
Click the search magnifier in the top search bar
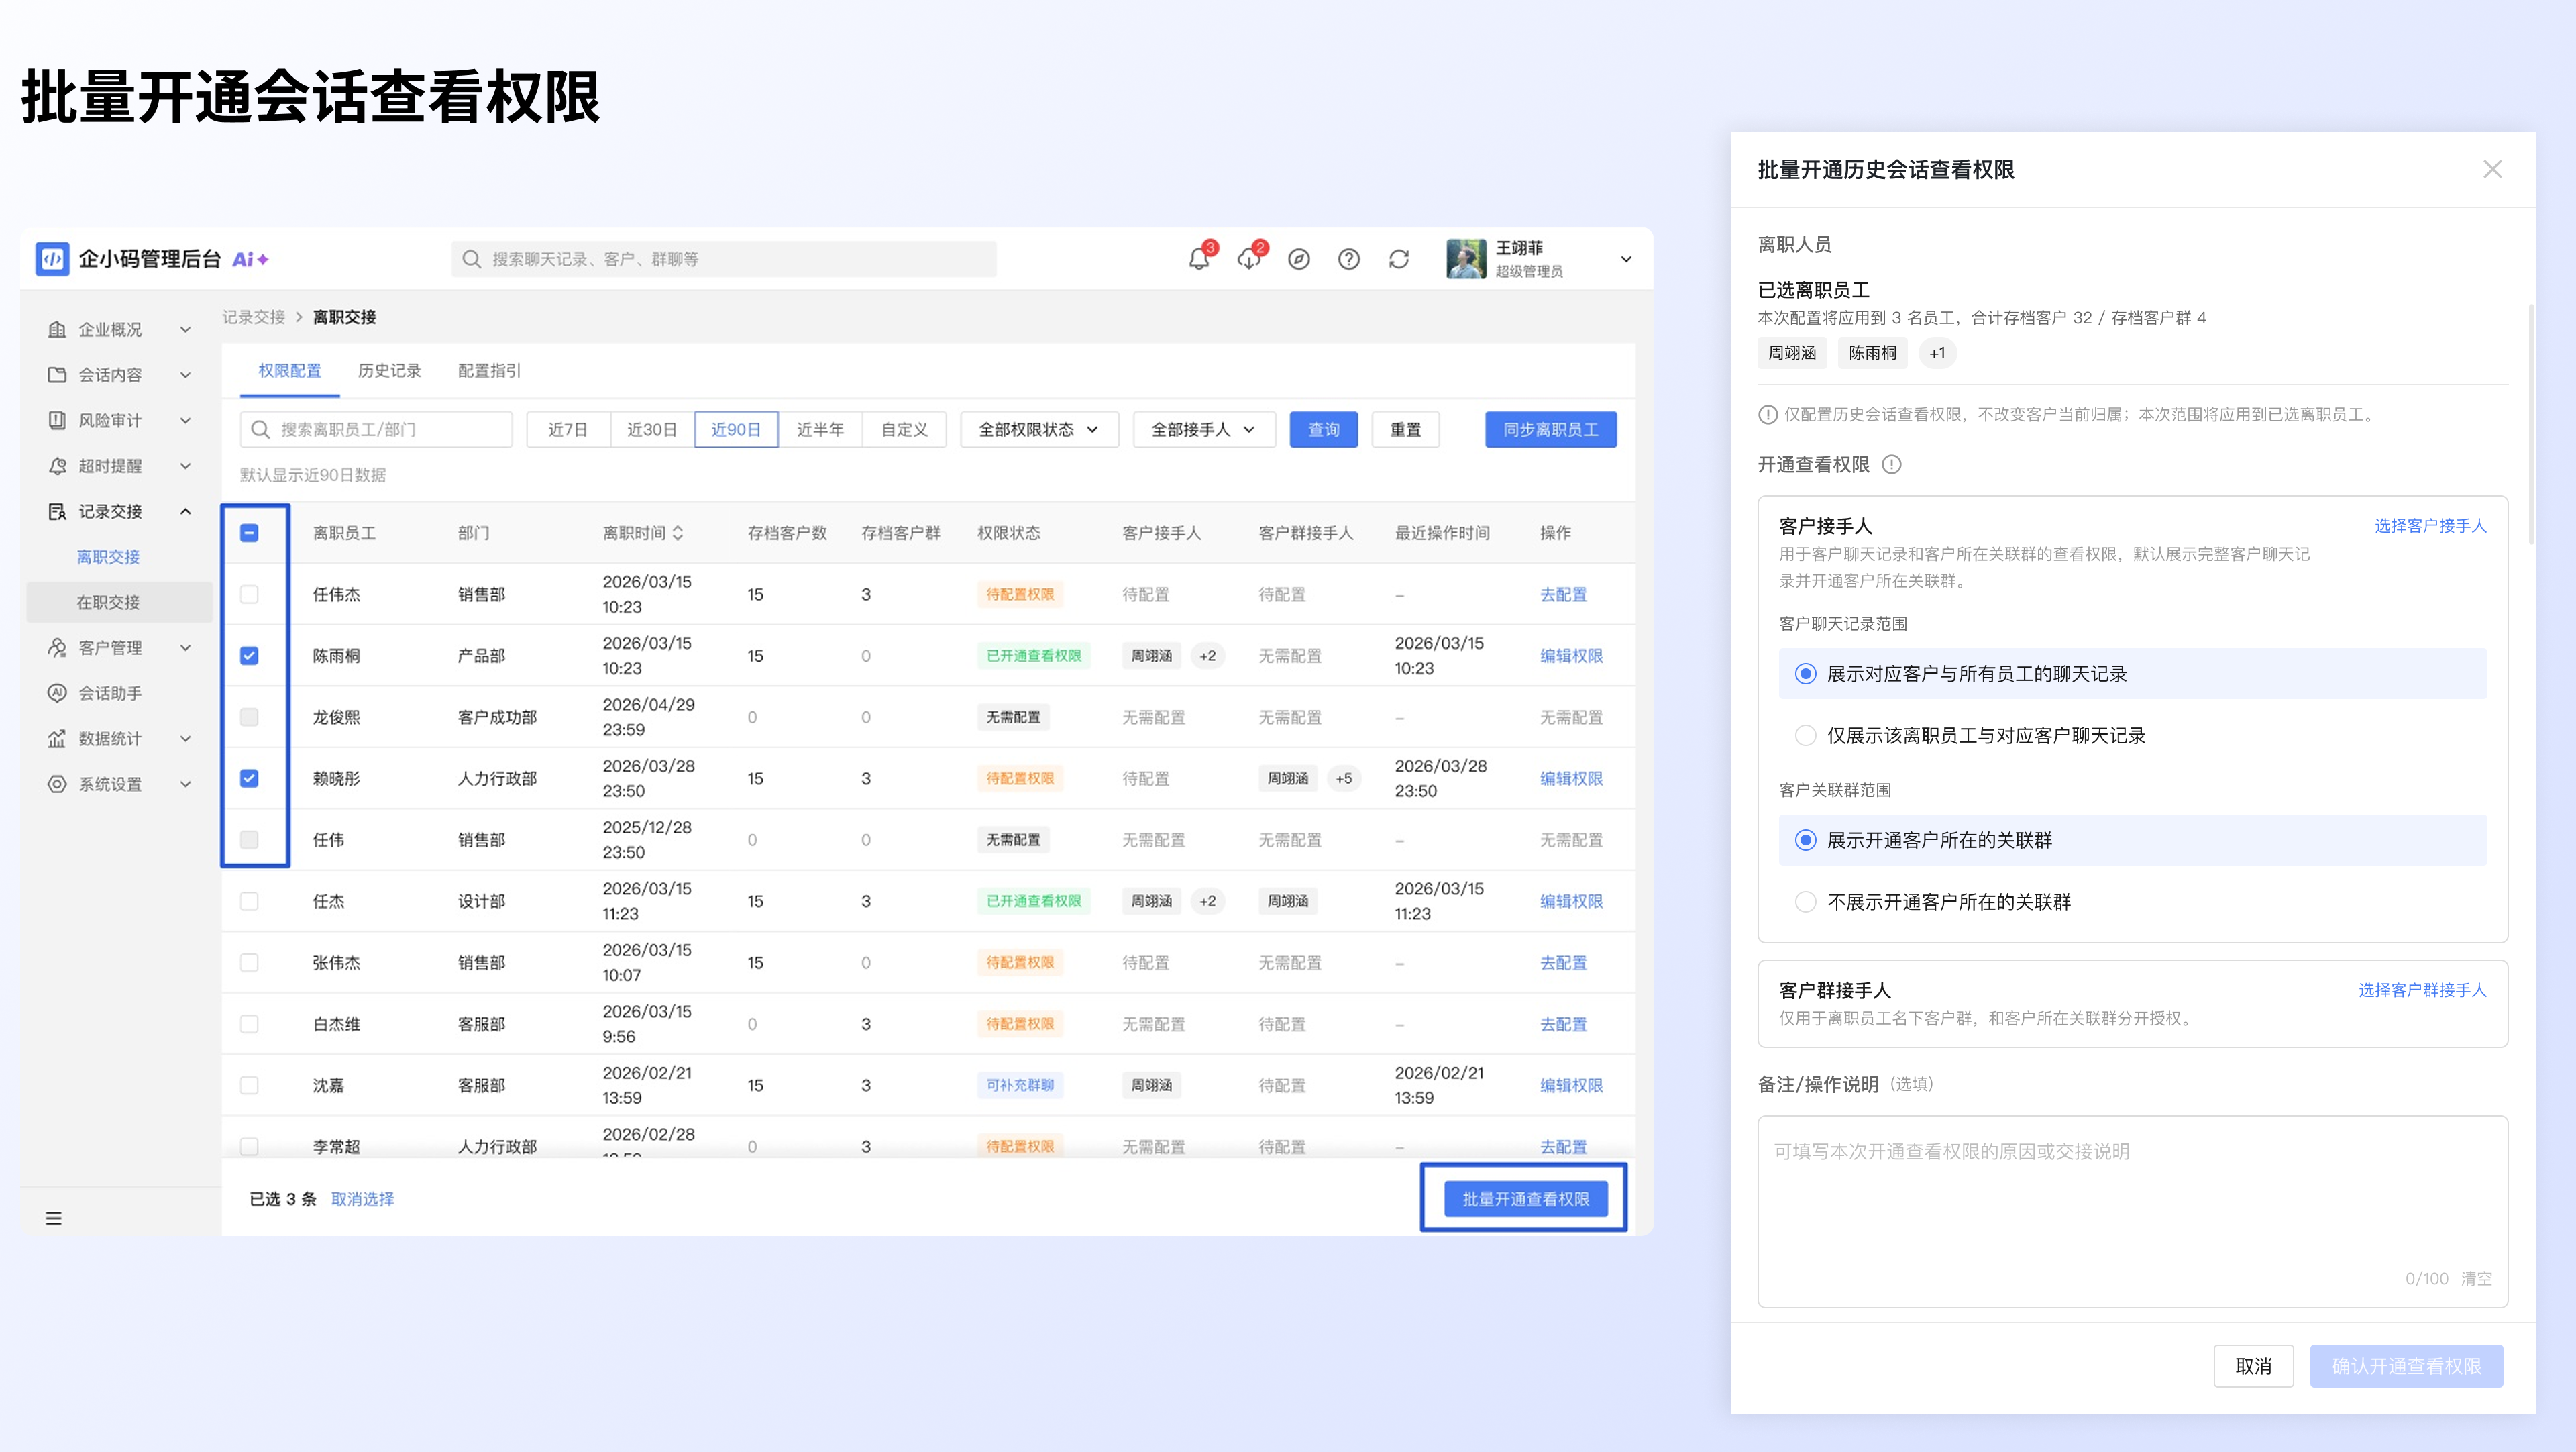472,259
